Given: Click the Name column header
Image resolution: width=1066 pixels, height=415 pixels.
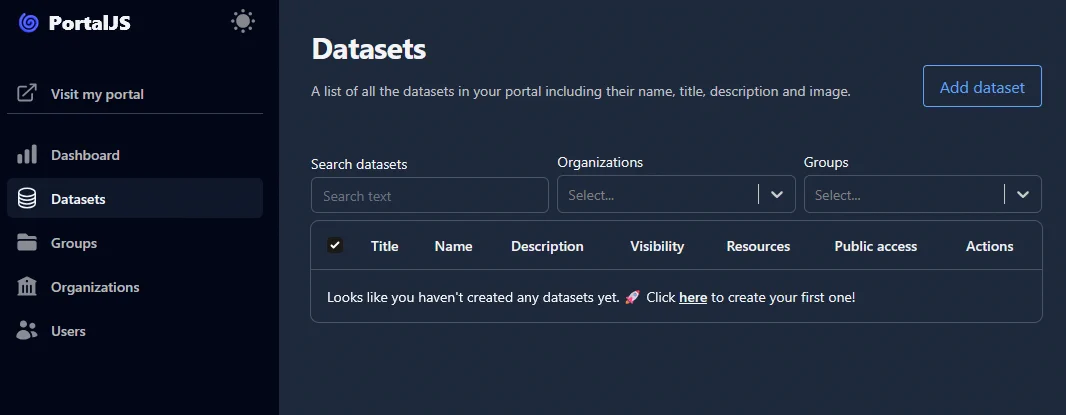Looking at the screenshot, I should 453,246.
